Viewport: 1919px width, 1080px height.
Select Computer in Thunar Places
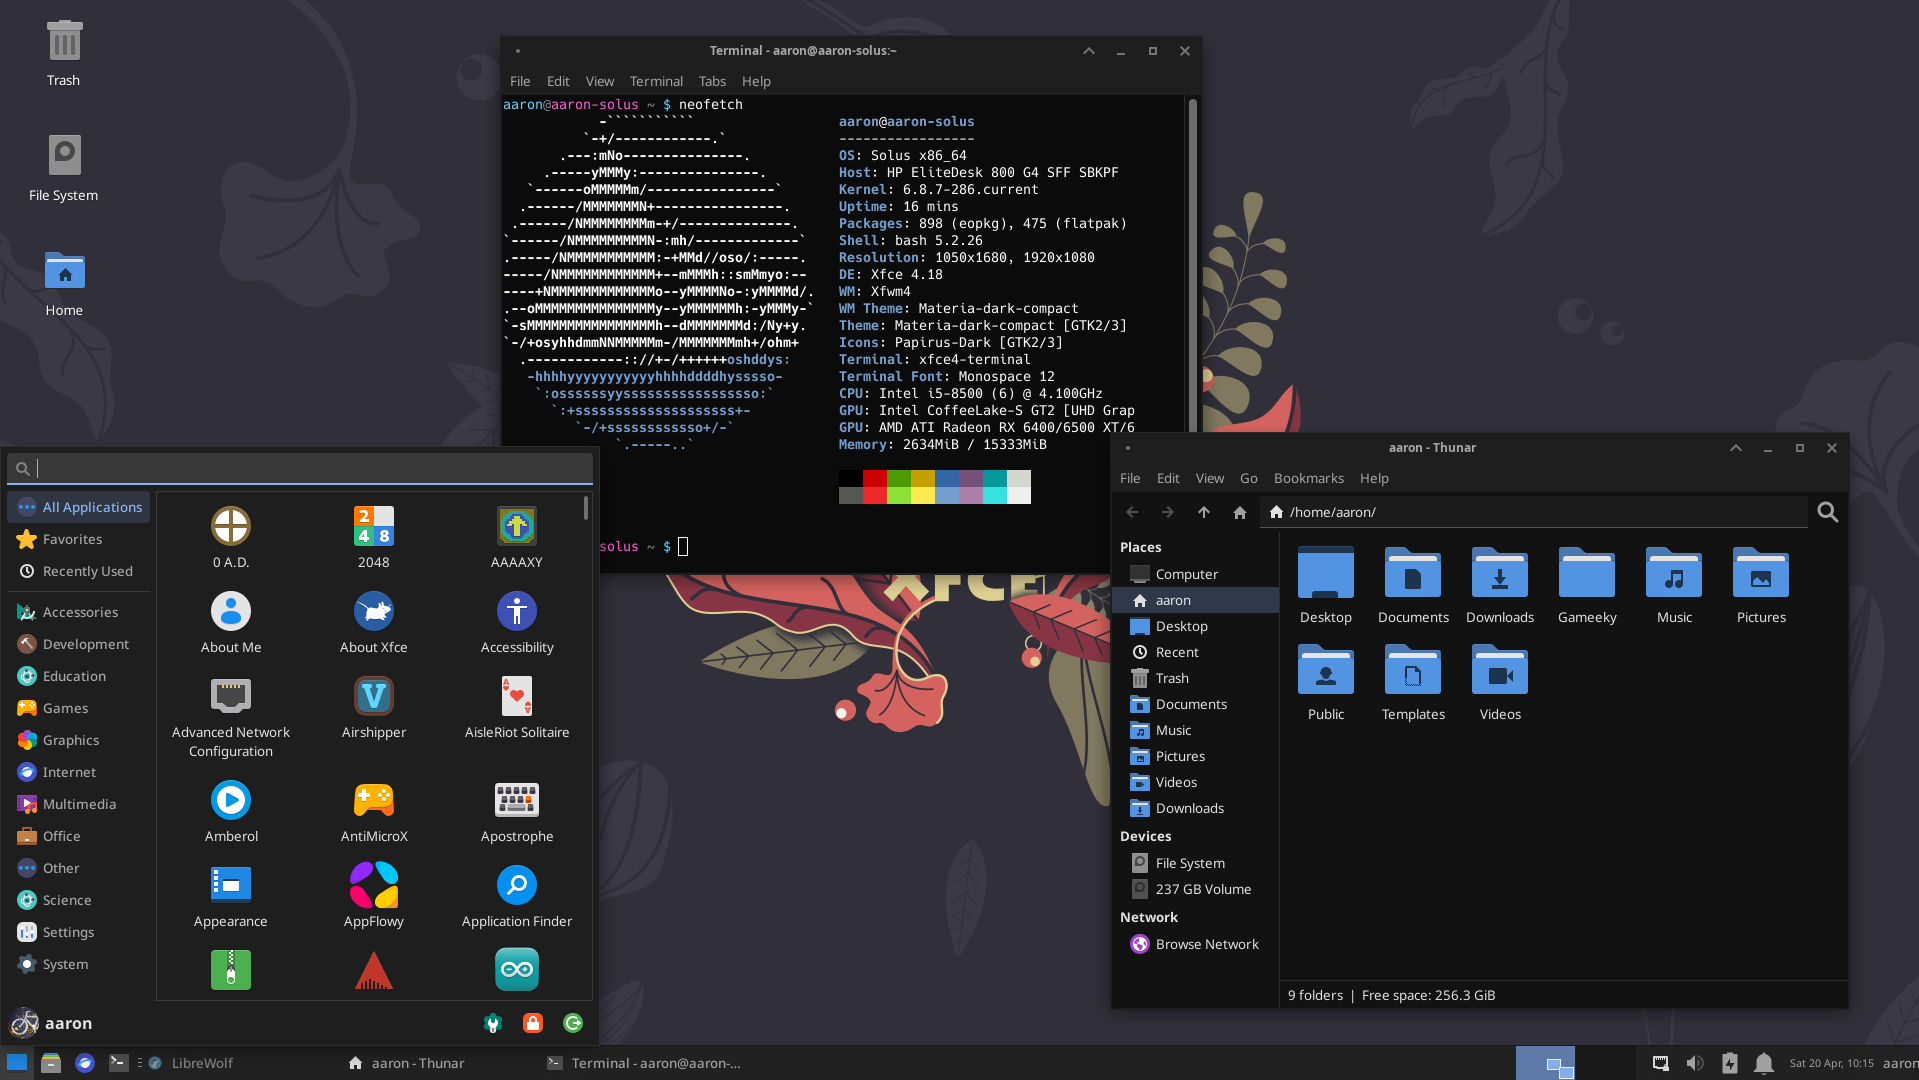(1195, 574)
